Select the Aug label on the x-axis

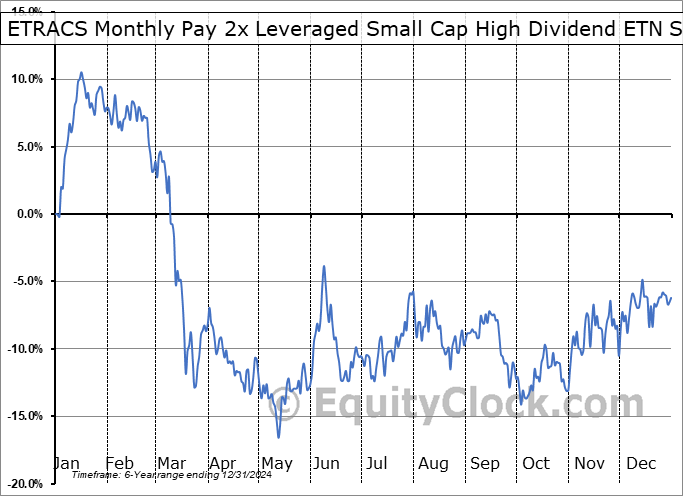click(433, 463)
